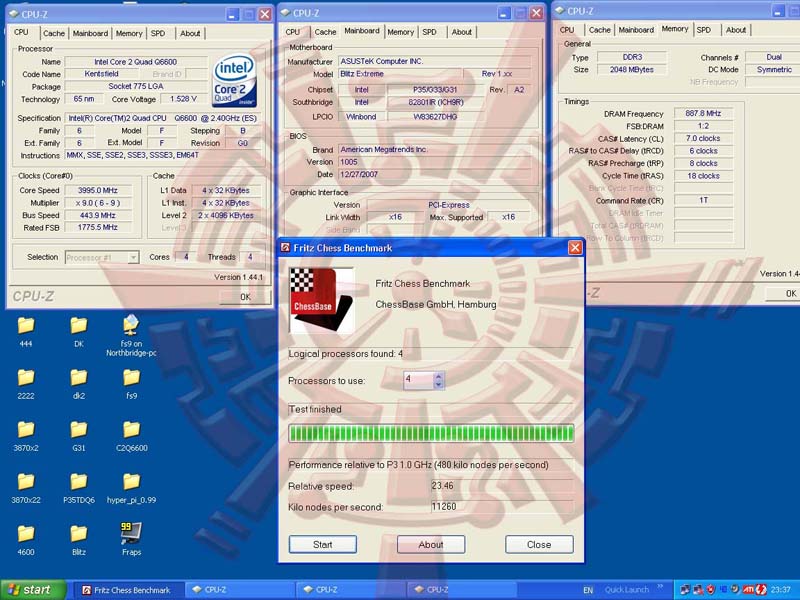This screenshot has height=600, width=800.
Task: Open the 2222 desktop folder
Action: (x=26, y=383)
